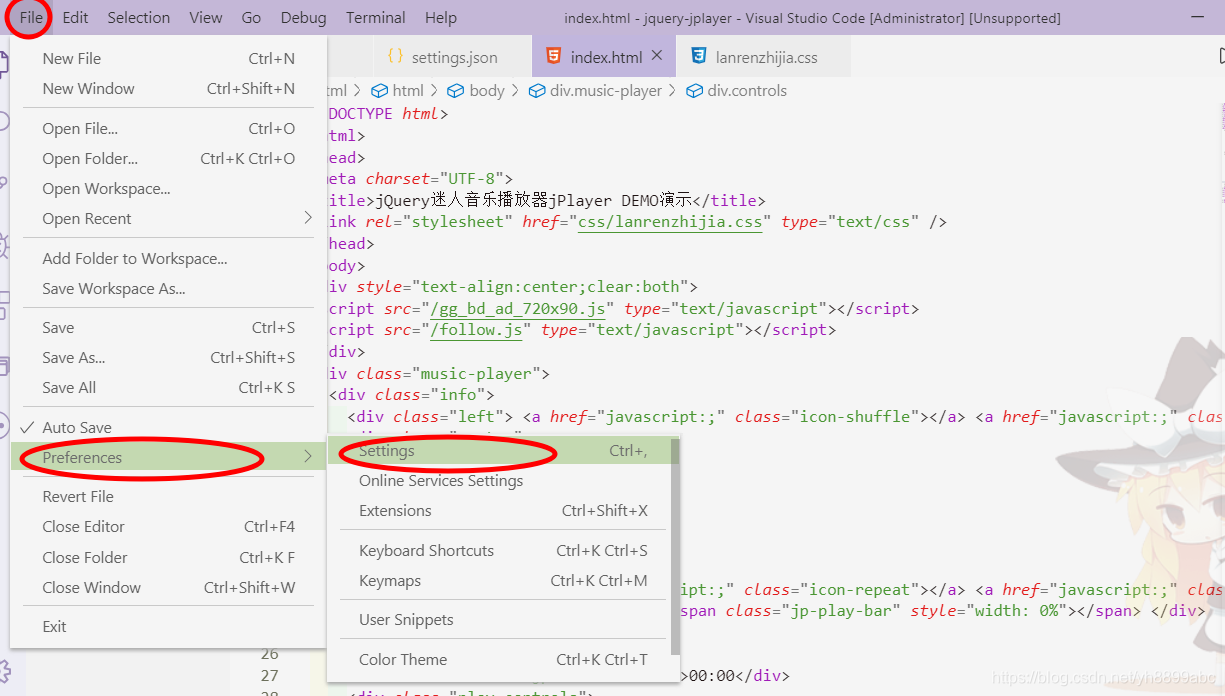This screenshot has width=1225, height=696.
Task: Toggle the Auto Save option
Action: coord(168,428)
